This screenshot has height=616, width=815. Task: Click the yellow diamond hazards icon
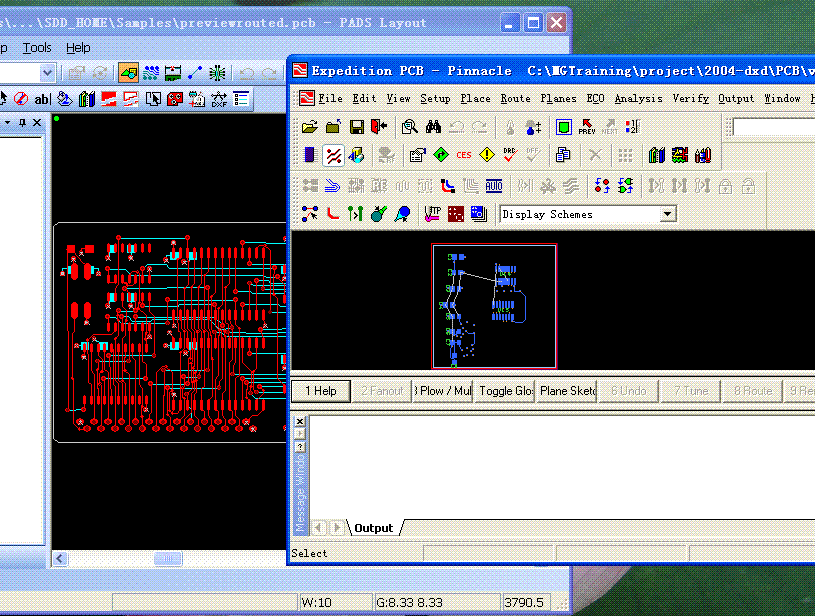point(487,155)
